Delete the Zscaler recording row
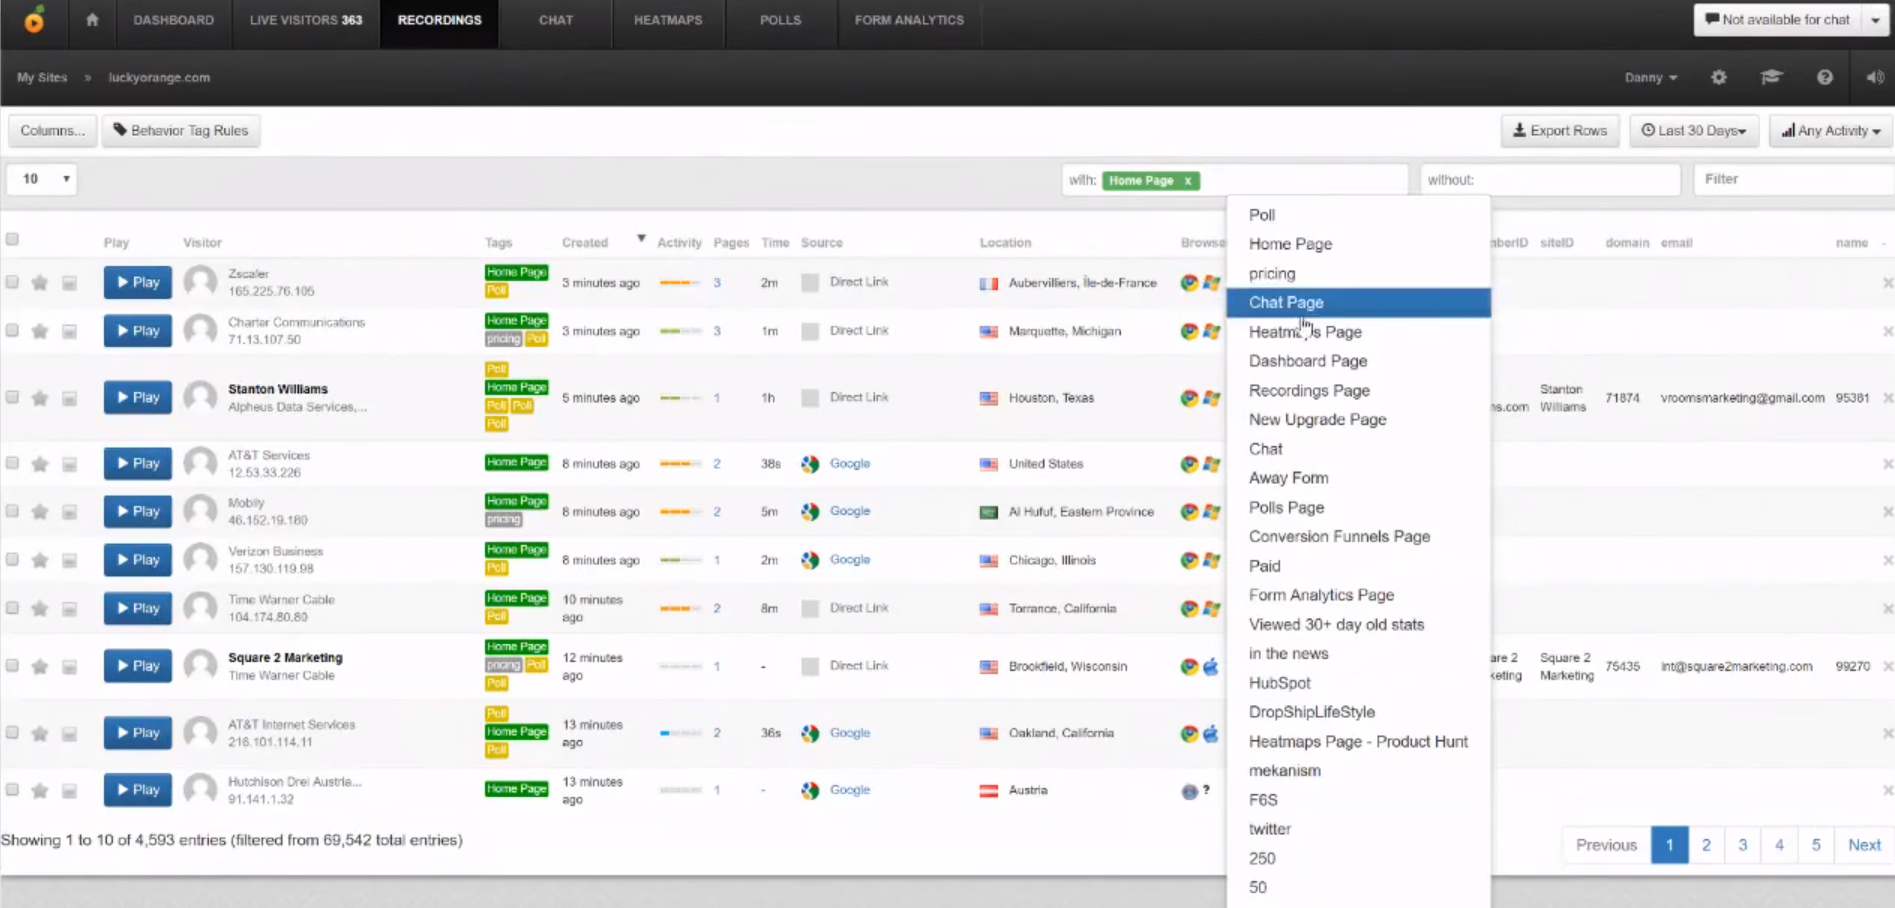Viewport: 1895px width, 908px height. [x=1887, y=283]
